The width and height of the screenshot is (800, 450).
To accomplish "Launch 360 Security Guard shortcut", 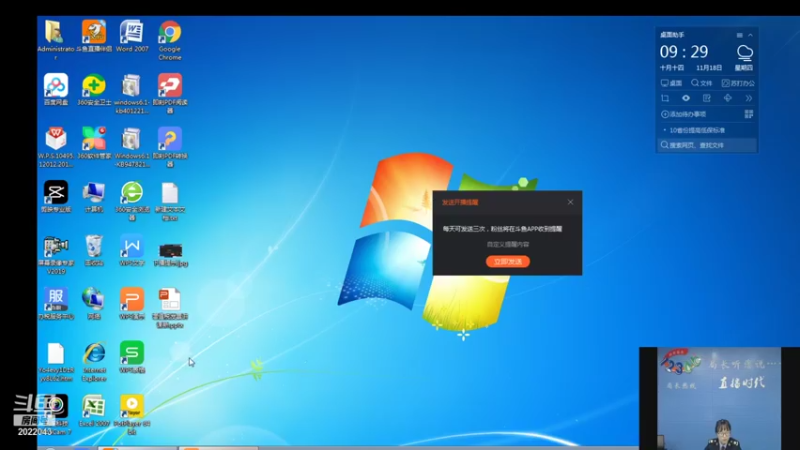I will [94, 89].
